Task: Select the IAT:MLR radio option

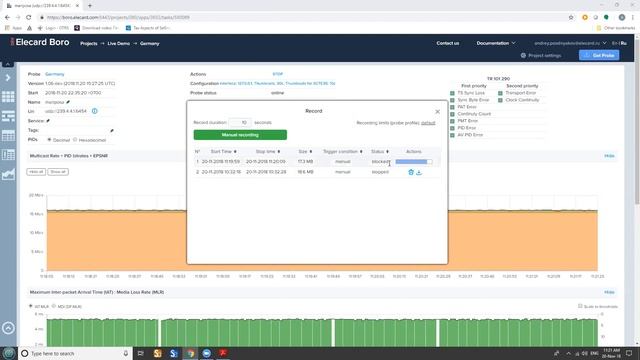Action: point(31,306)
